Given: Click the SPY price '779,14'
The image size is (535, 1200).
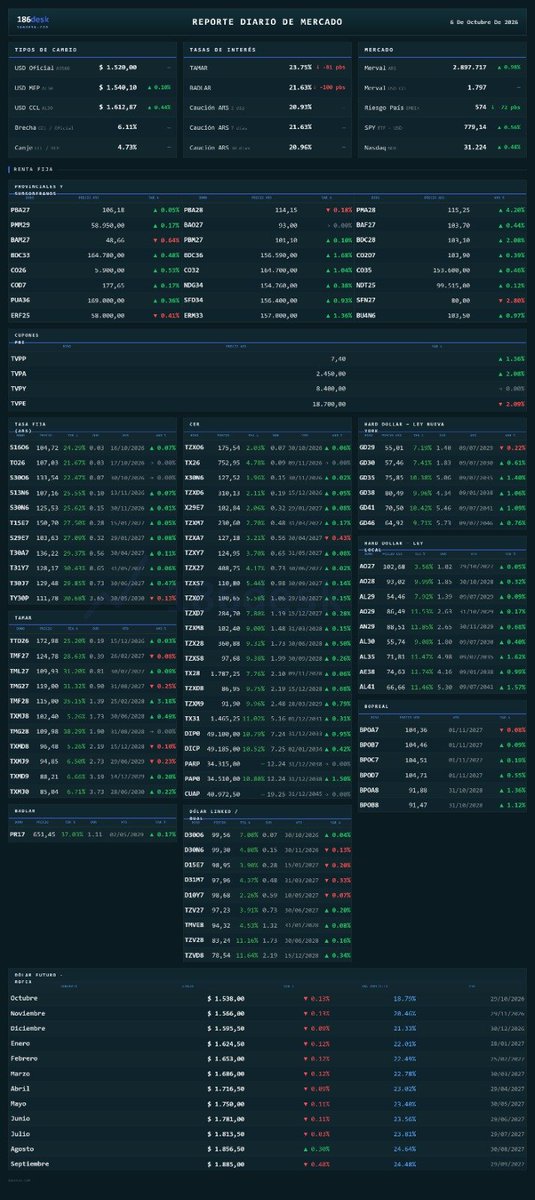Looking at the screenshot, I should pyautogui.click(x=475, y=127).
